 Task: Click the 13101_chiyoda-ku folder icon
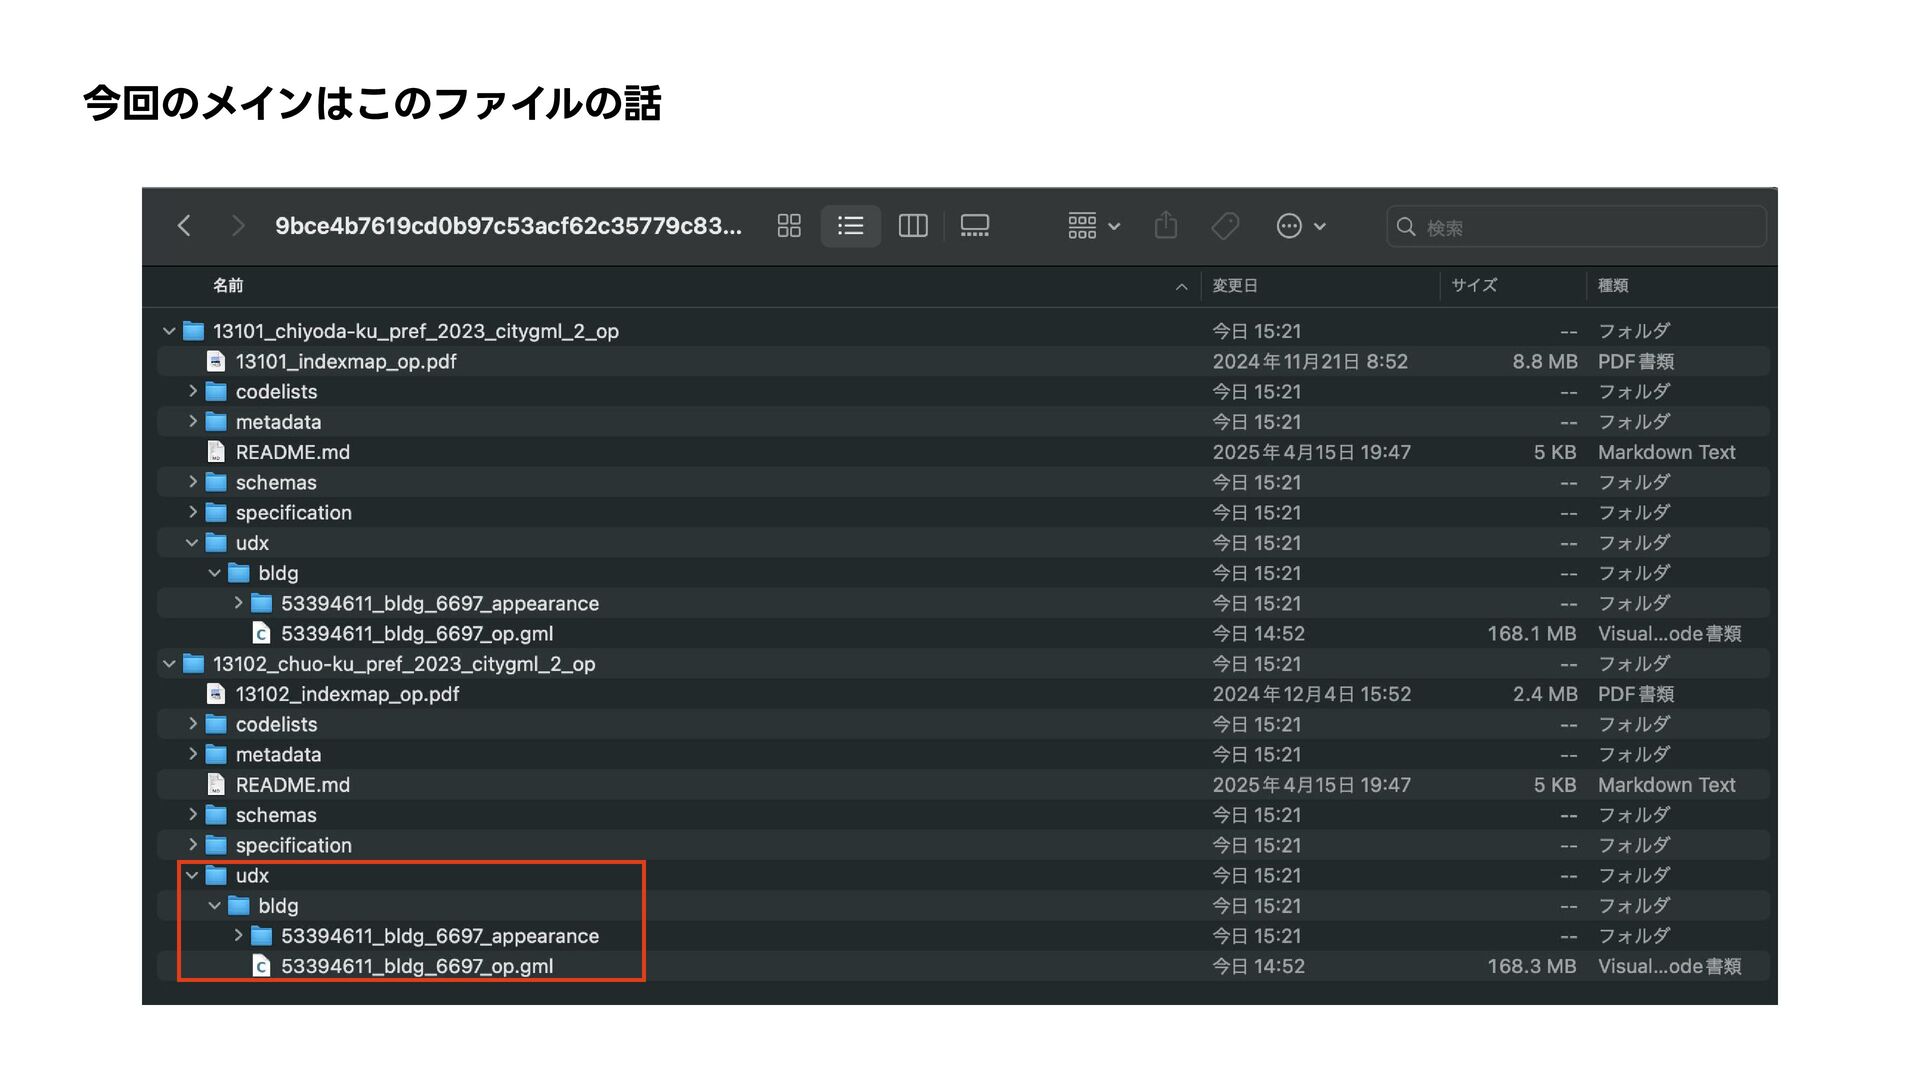click(194, 331)
